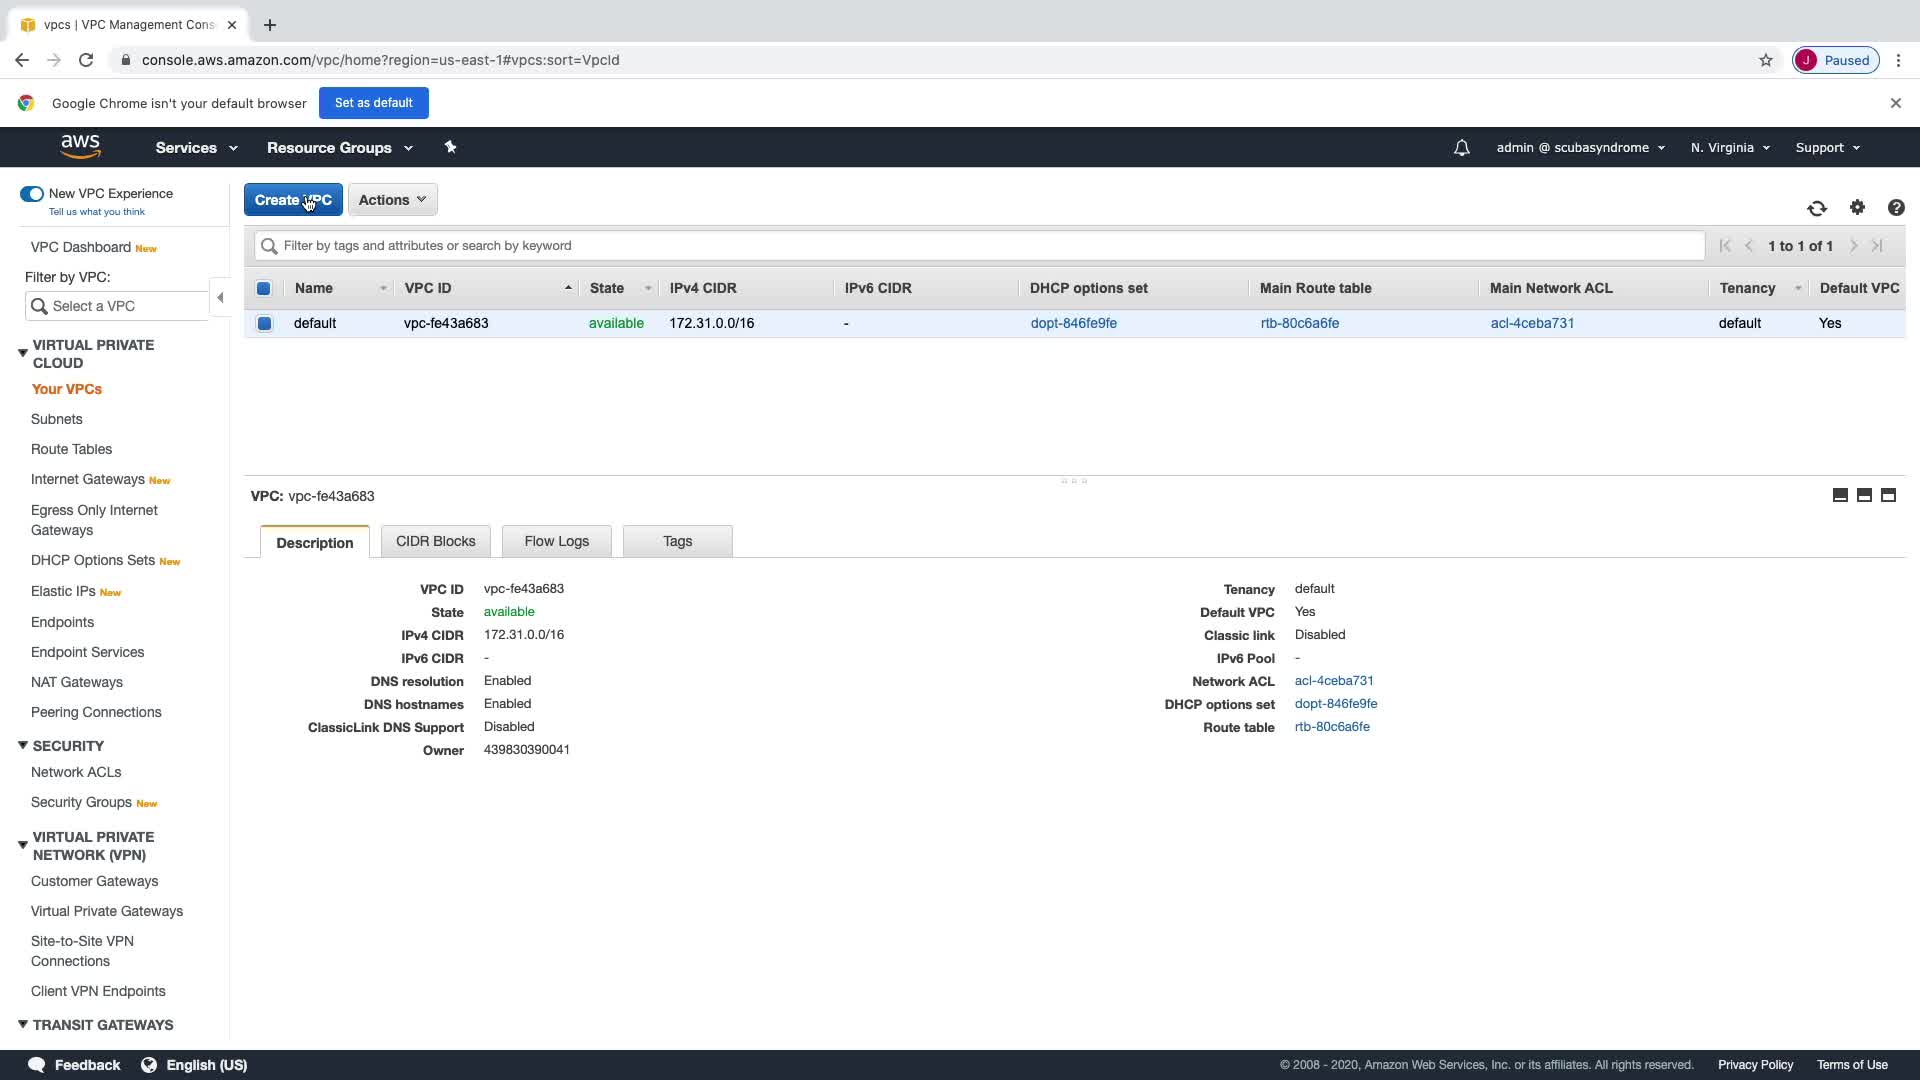Screen dimensions: 1920x1080
Task: Maximize details pane with rightmost layout icon
Action: click(1888, 495)
